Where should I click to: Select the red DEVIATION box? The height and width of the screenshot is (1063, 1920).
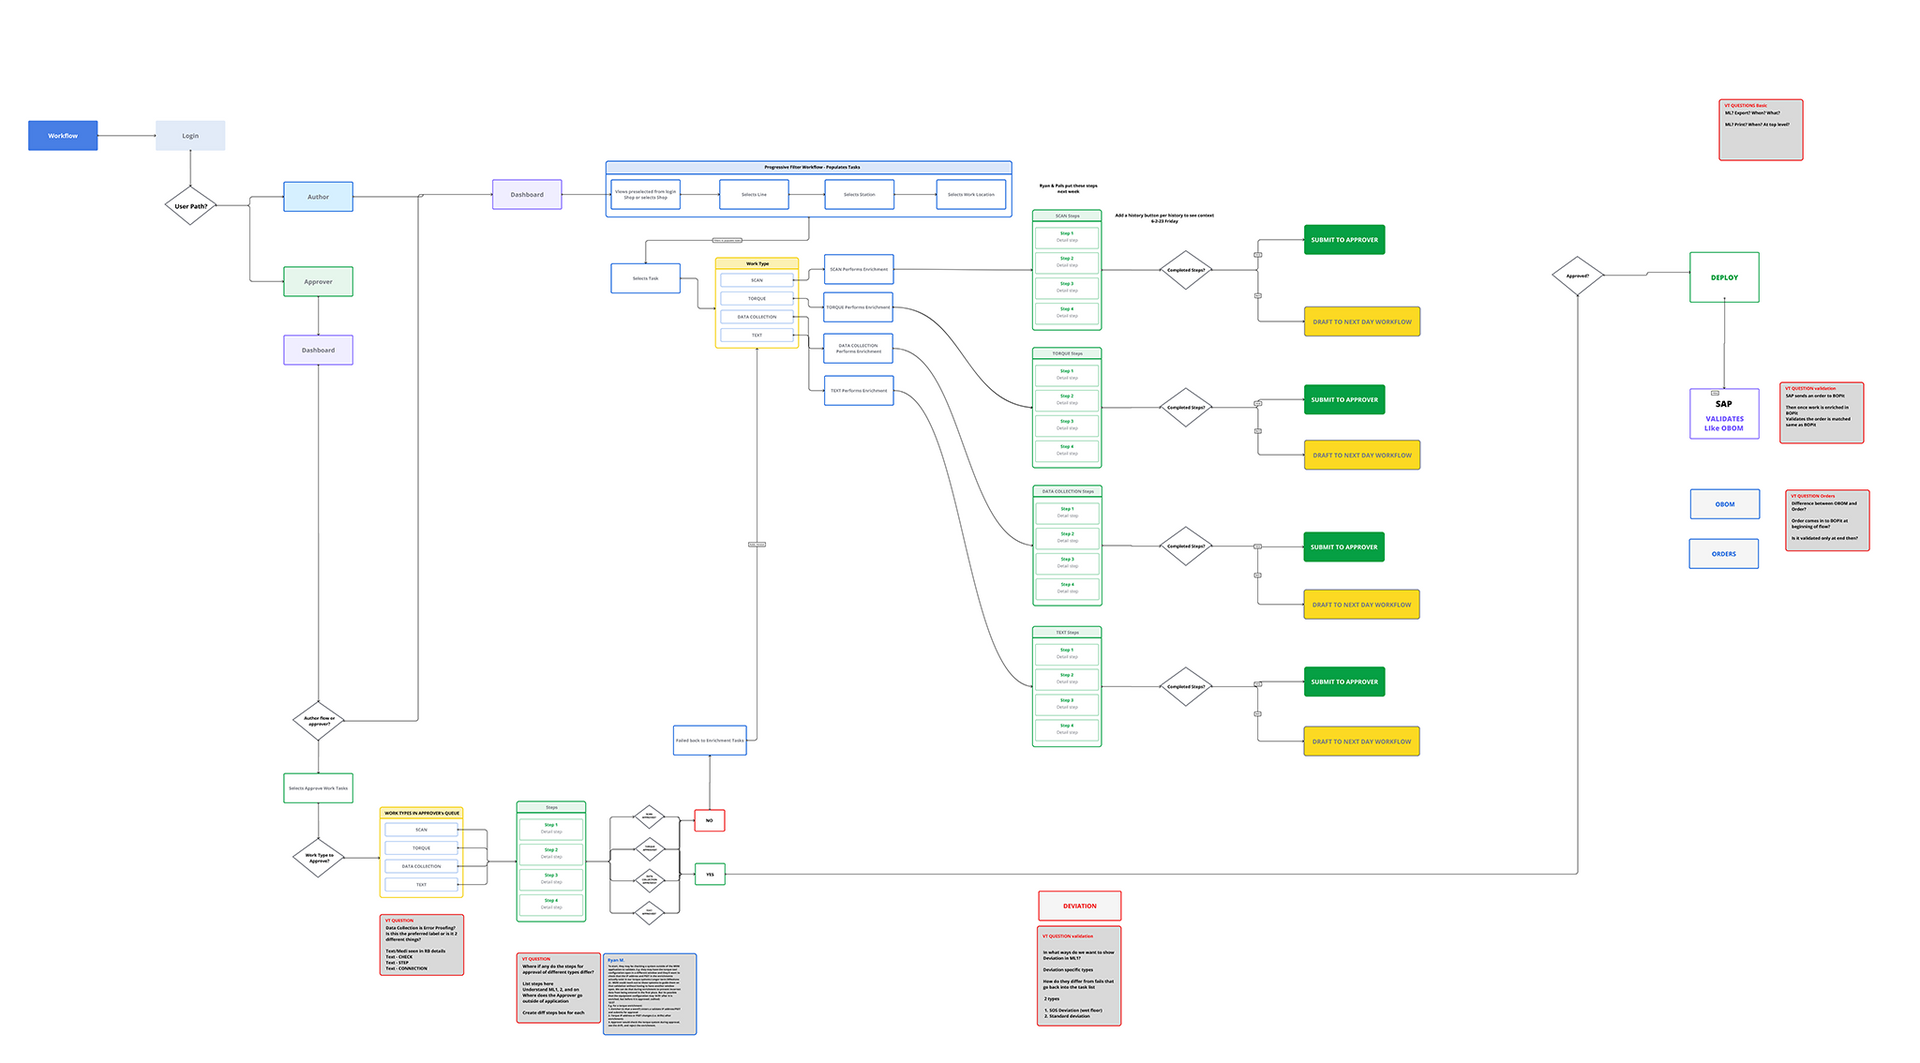1080,906
